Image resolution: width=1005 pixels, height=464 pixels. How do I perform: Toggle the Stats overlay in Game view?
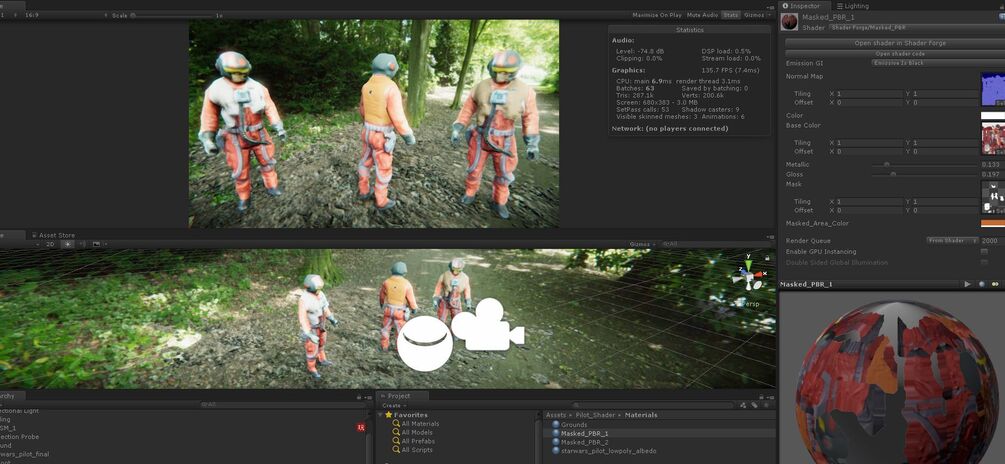pyautogui.click(x=730, y=15)
